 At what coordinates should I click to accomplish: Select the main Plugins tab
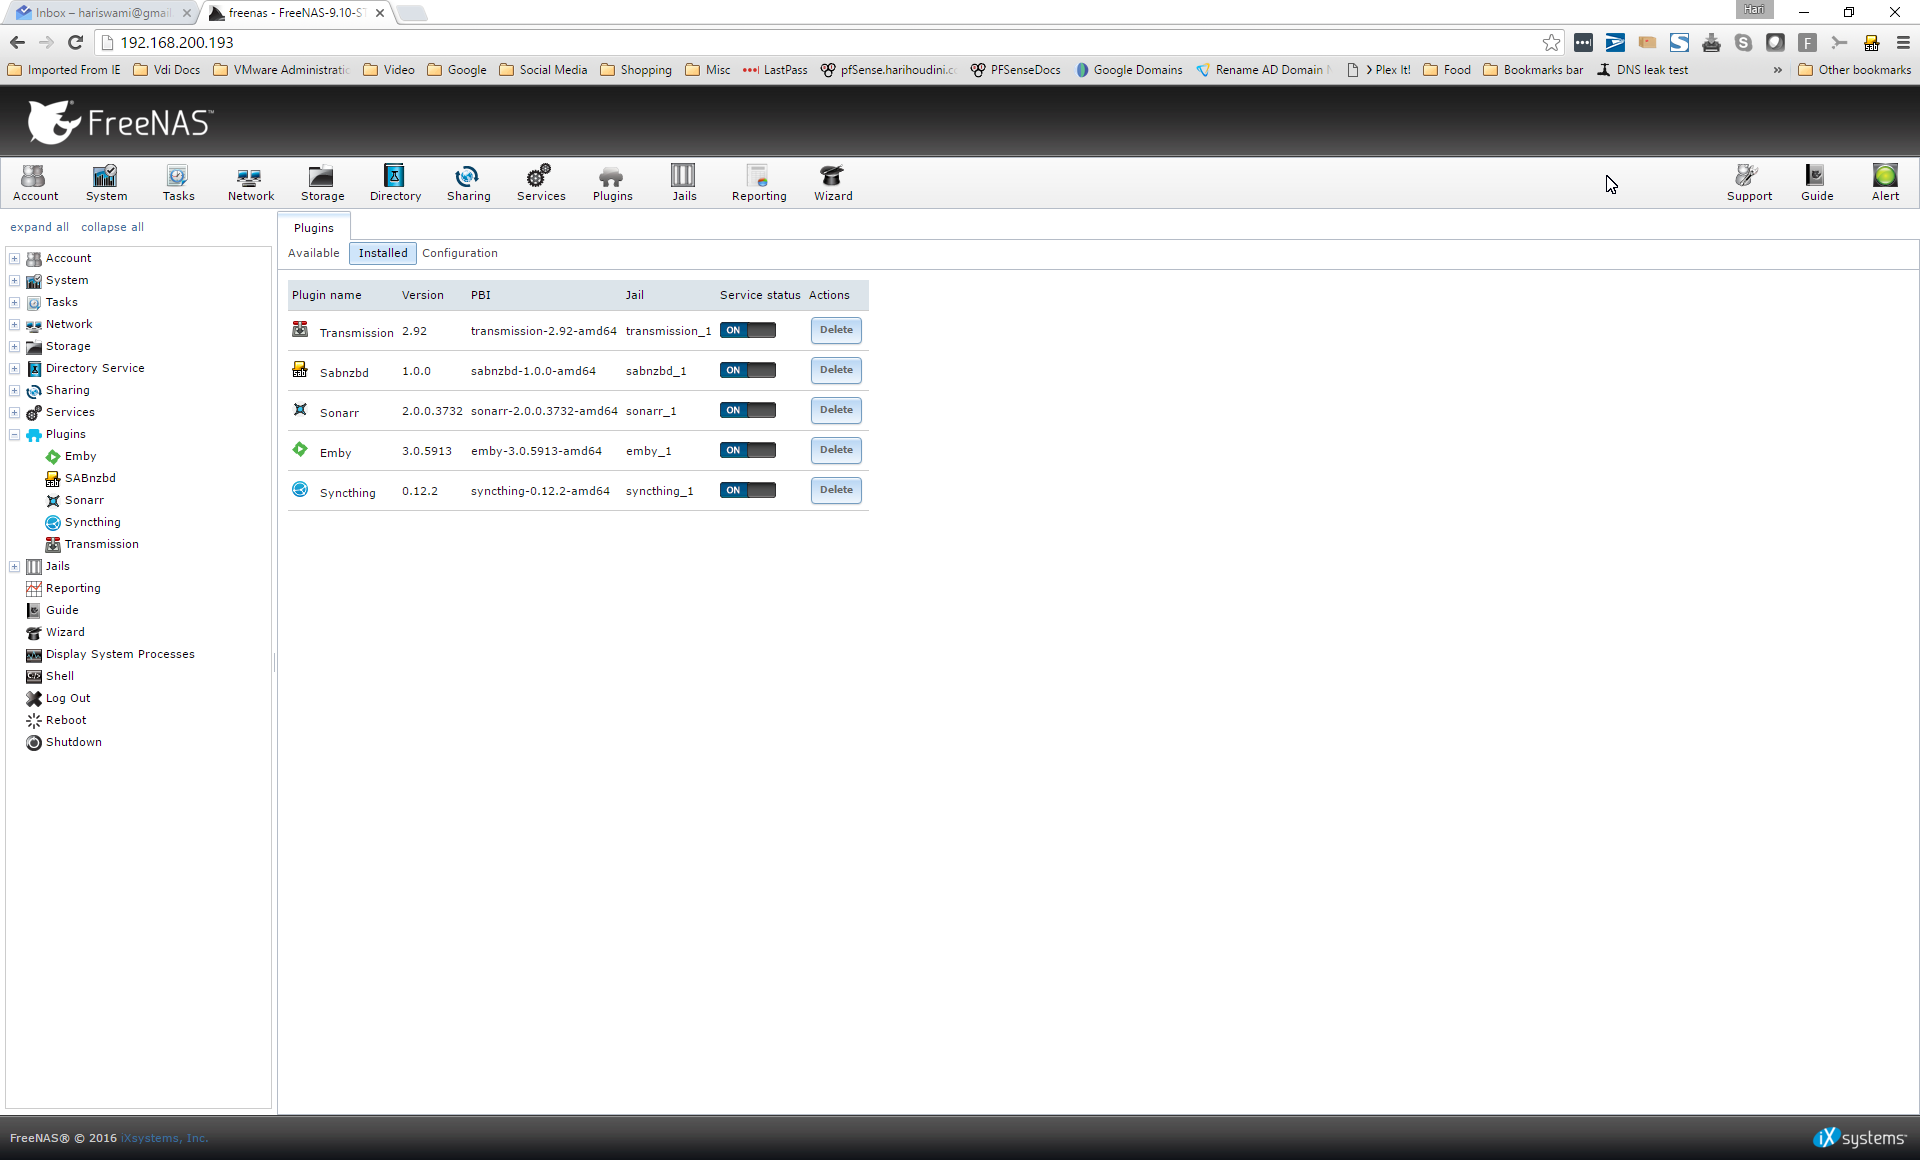[314, 228]
